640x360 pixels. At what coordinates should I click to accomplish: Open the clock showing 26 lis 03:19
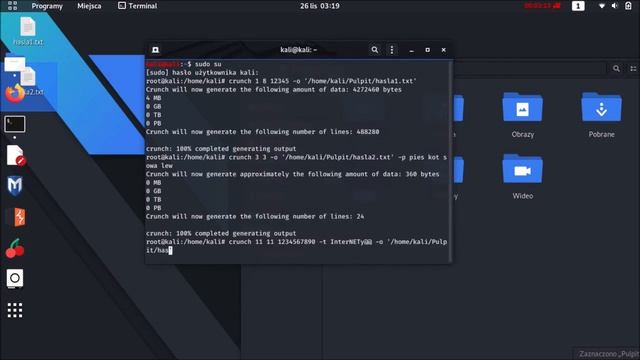[x=320, y=6]
